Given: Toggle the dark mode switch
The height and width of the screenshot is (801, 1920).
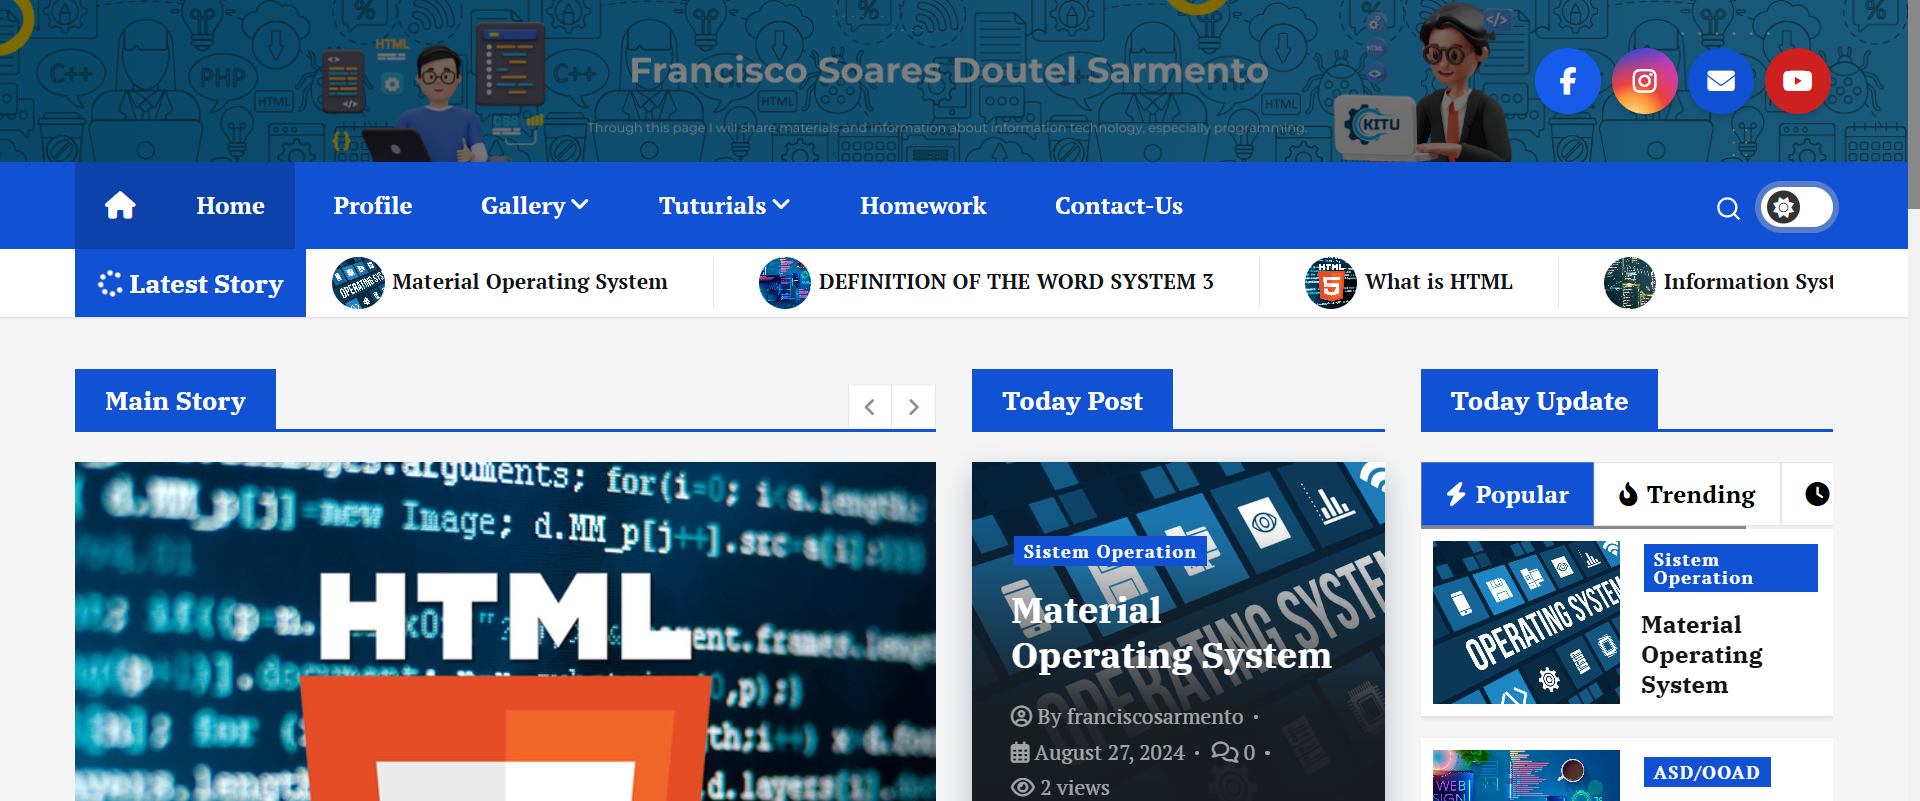Looking at the screenshot, I should click(1796, 207).
